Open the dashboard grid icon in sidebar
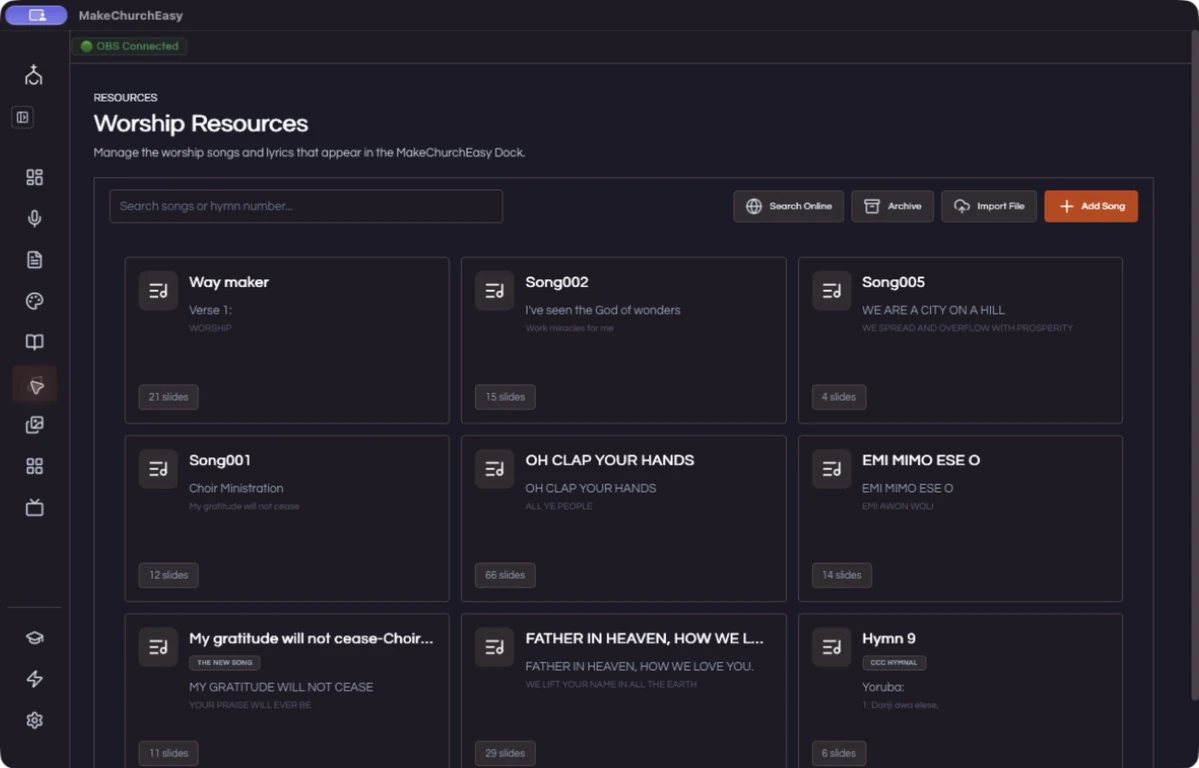 click(34, 177)
